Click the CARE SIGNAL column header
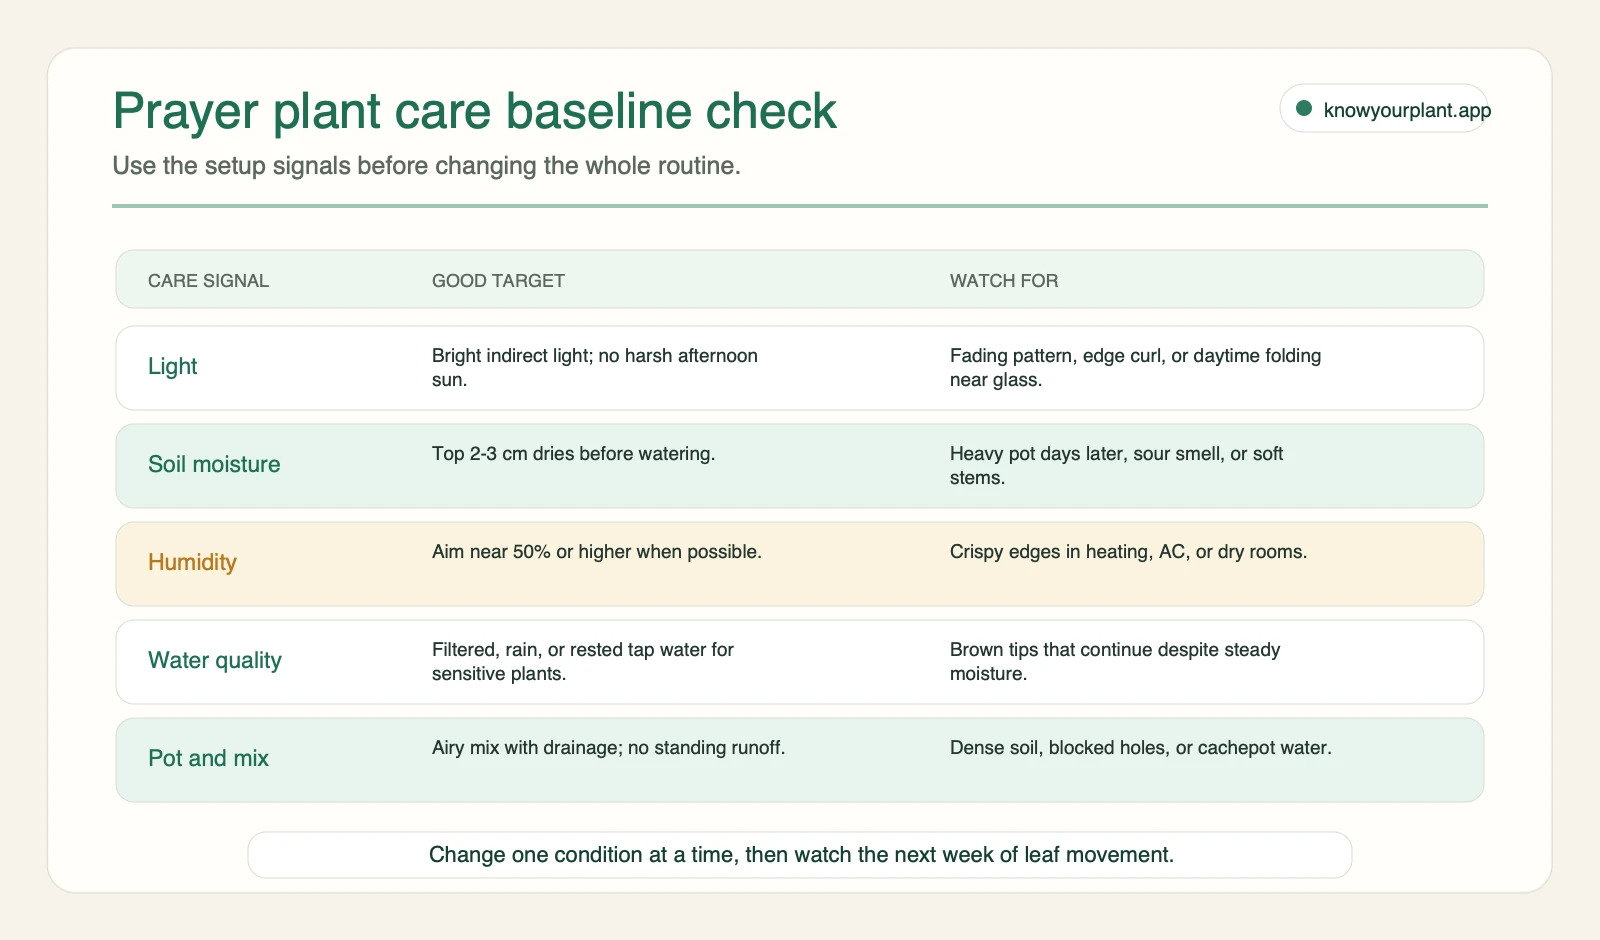 208,281
